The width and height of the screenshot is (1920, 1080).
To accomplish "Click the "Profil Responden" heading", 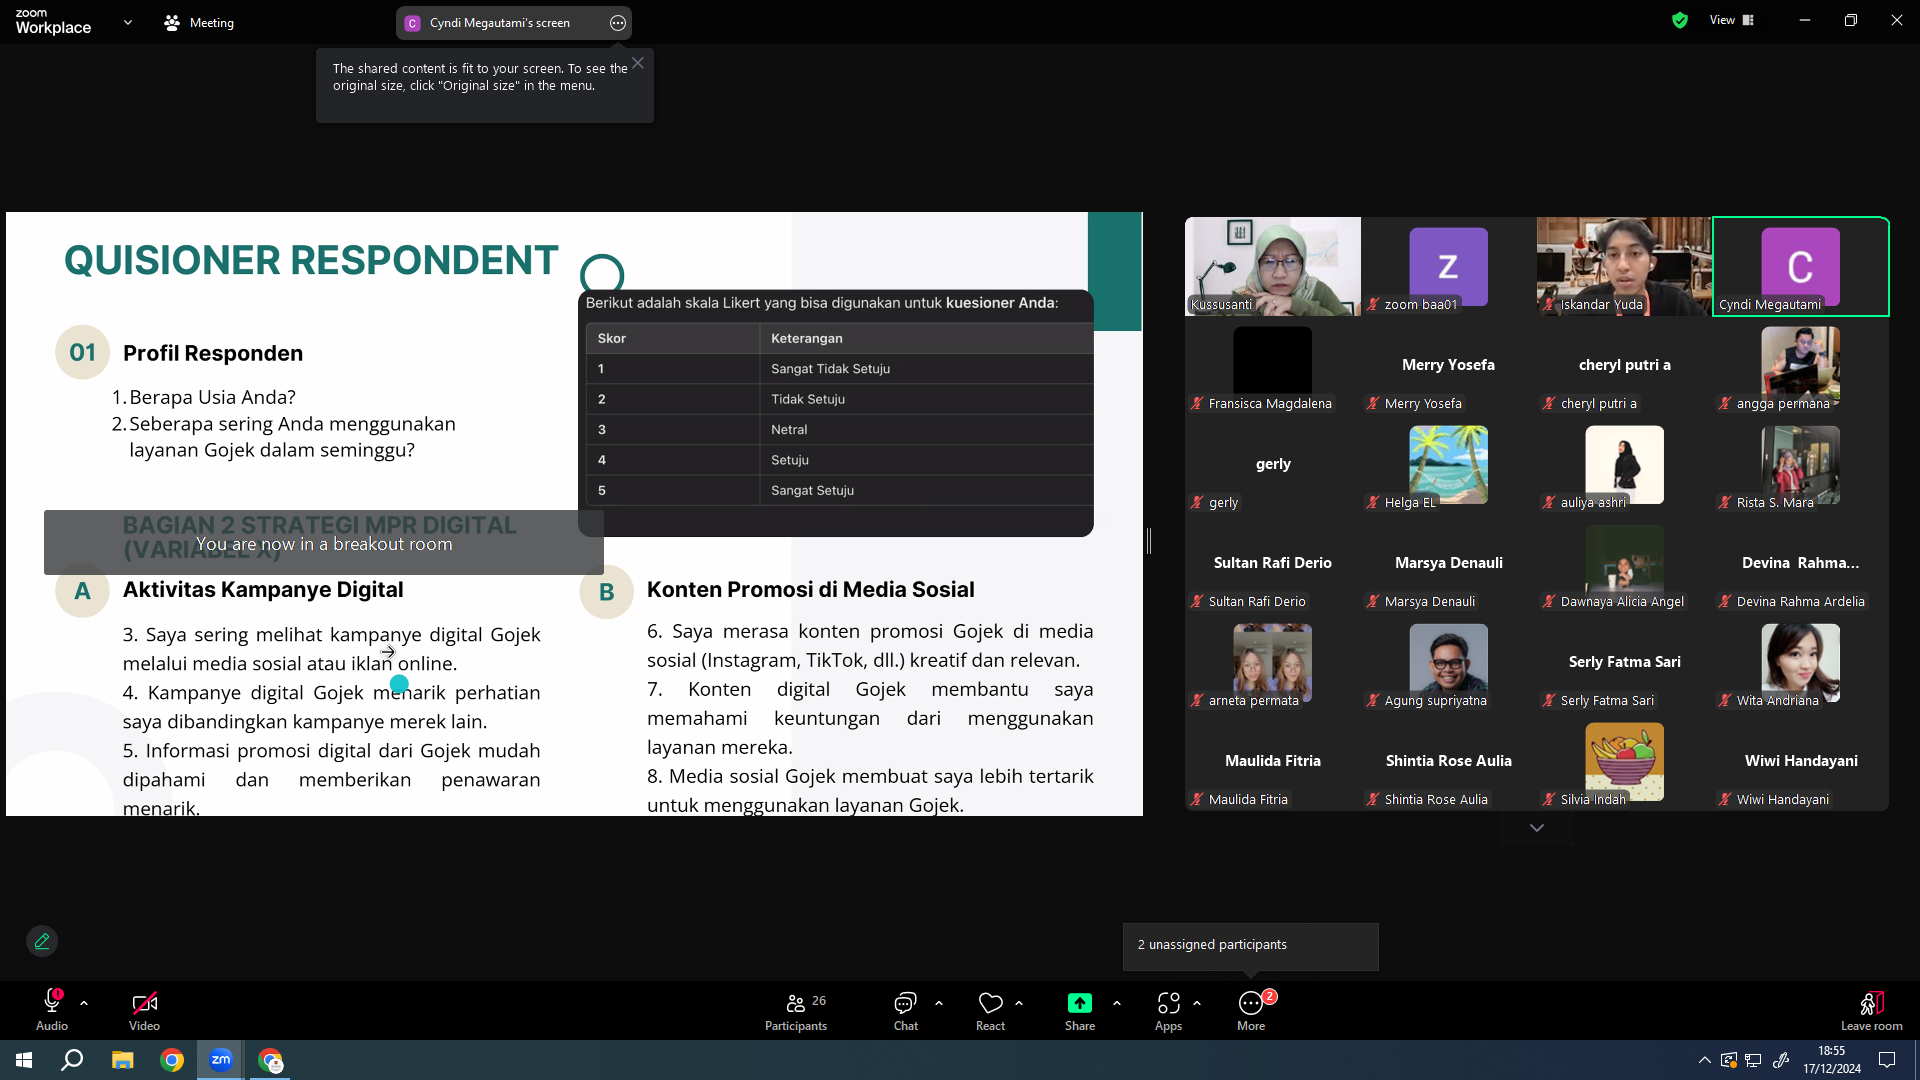I will pyautogui.click(x=213, y=353).
